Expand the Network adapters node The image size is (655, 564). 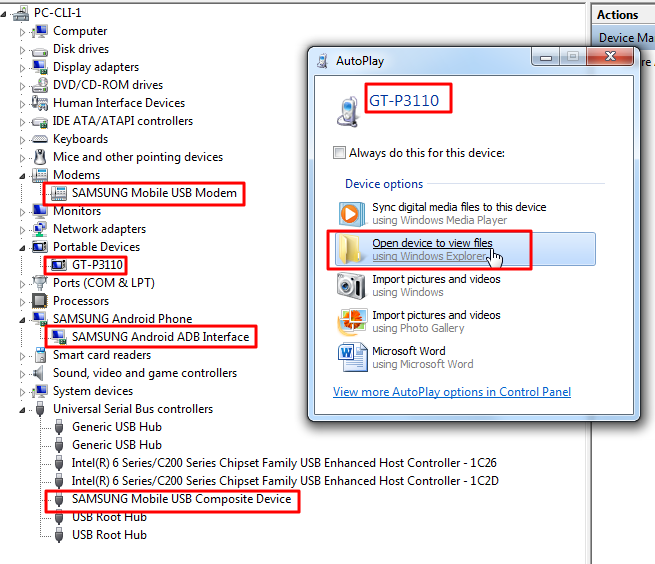pyautogui.click(x=22, y=230)
